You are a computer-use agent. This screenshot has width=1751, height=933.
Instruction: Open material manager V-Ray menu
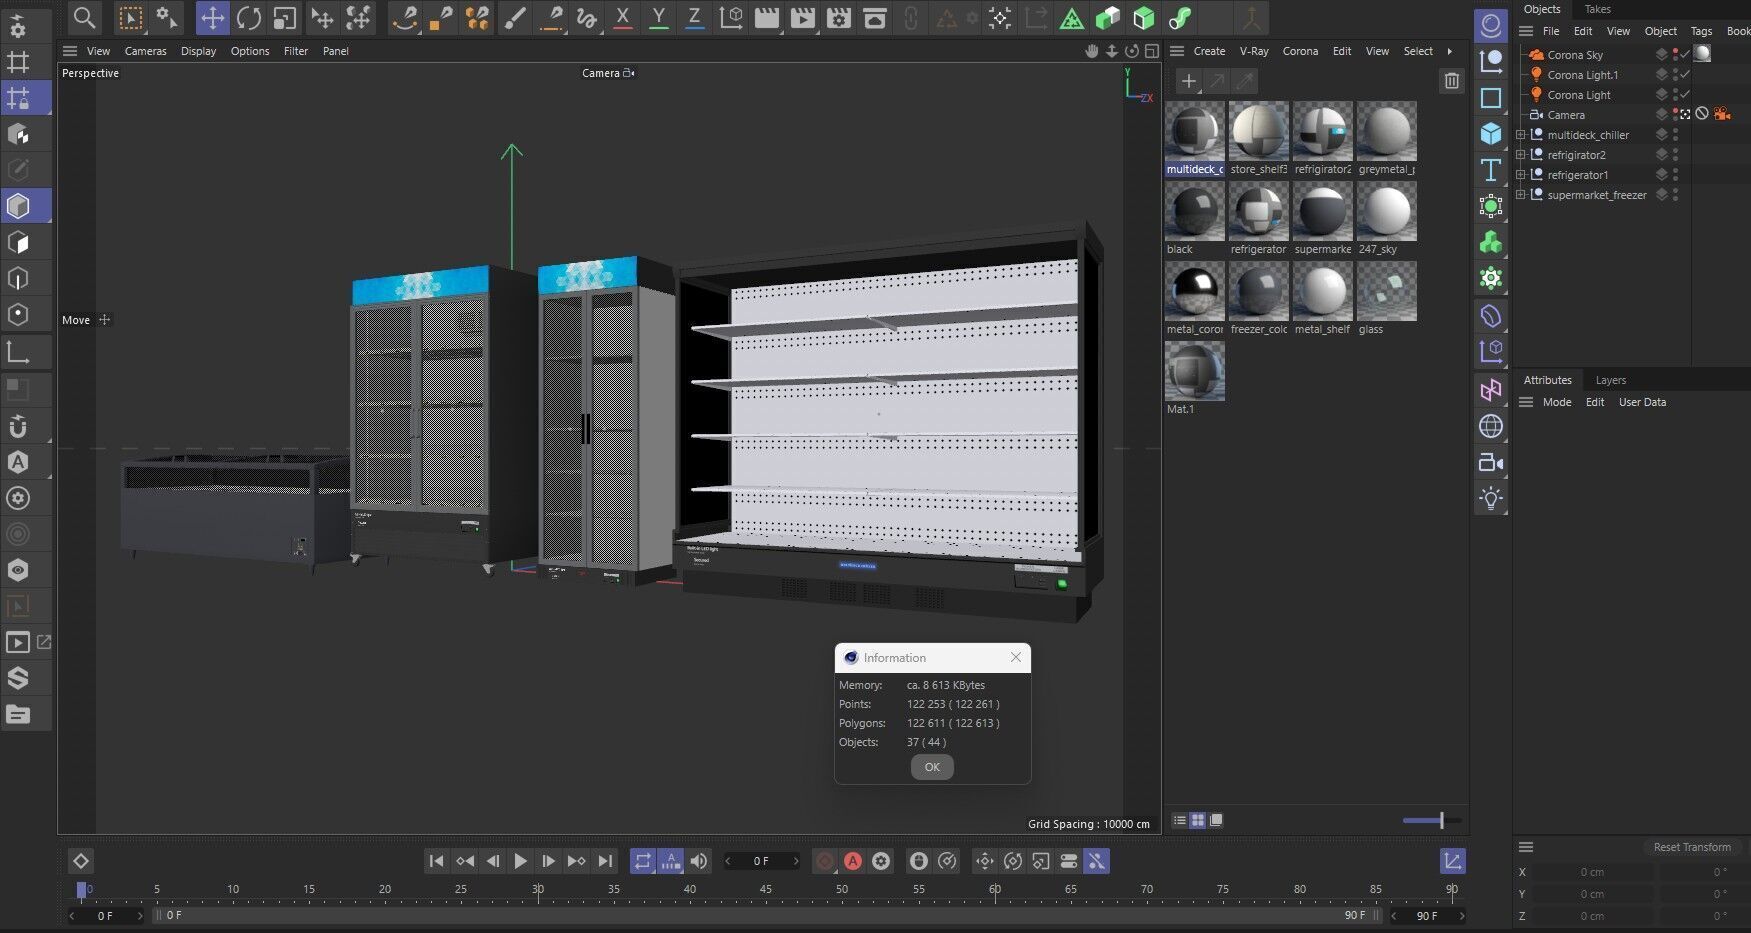point(1254,51)
